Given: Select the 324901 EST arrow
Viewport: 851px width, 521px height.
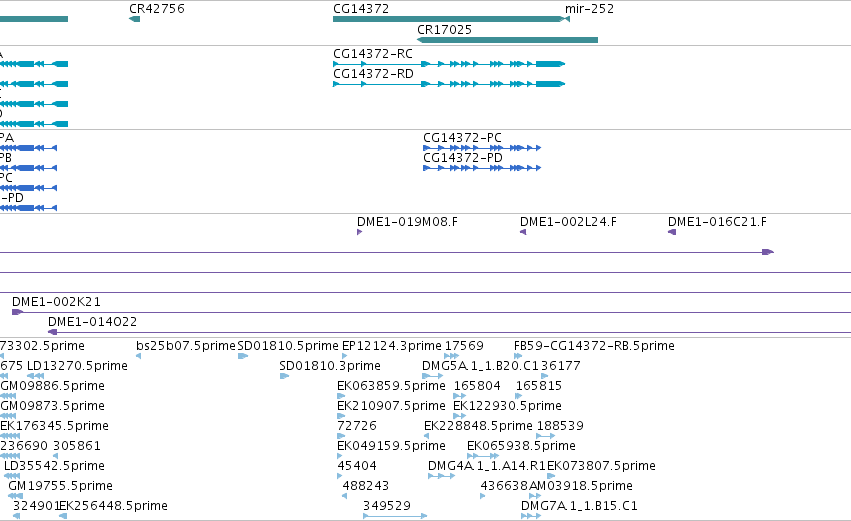Looking at the screenshot, I should 16,516.
